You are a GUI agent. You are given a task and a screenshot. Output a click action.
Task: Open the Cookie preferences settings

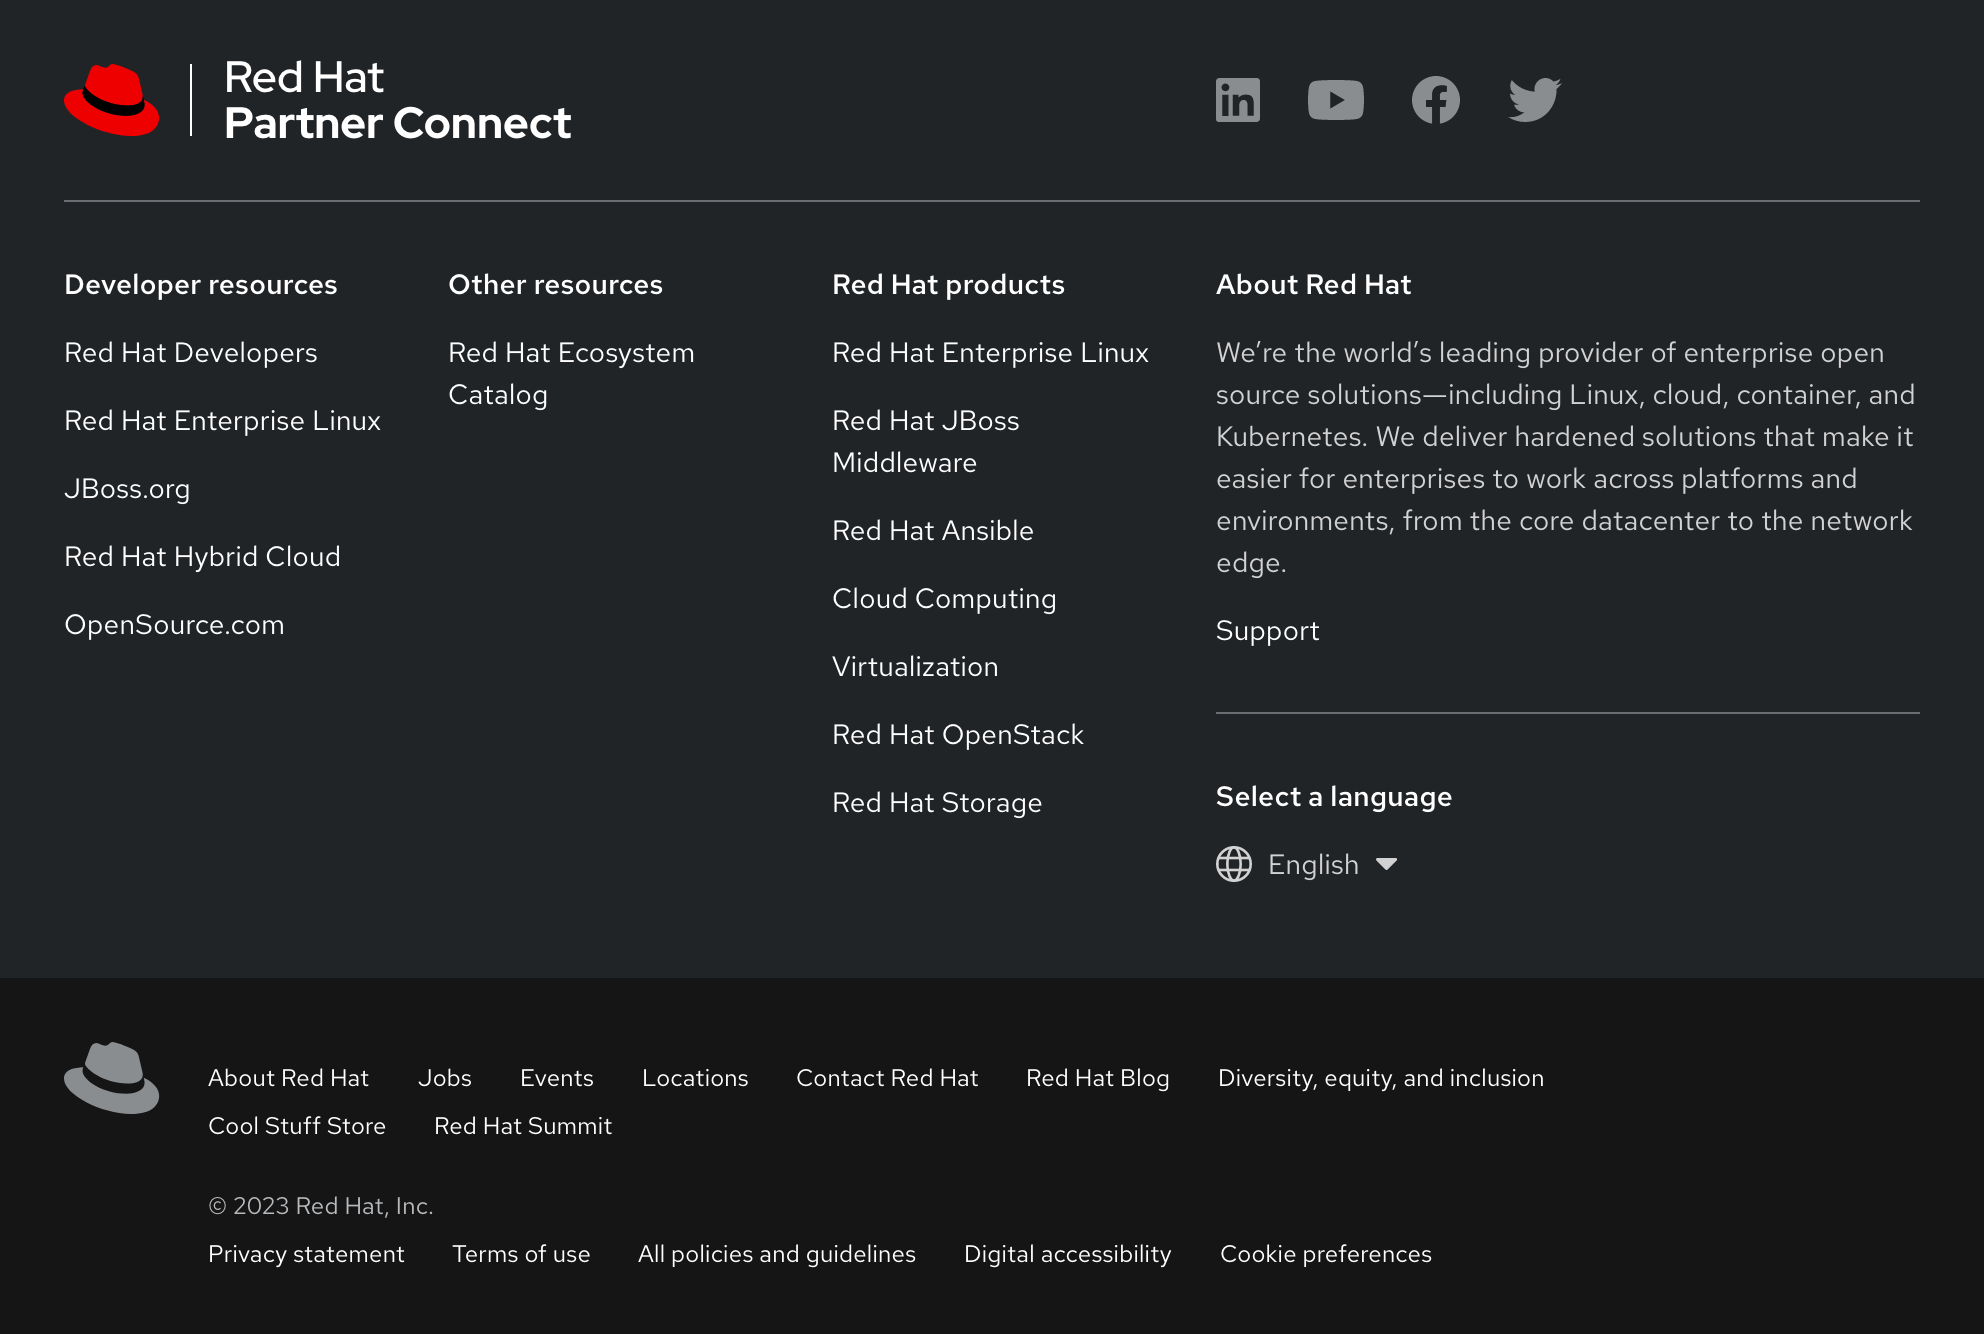coord(1325,1253)
